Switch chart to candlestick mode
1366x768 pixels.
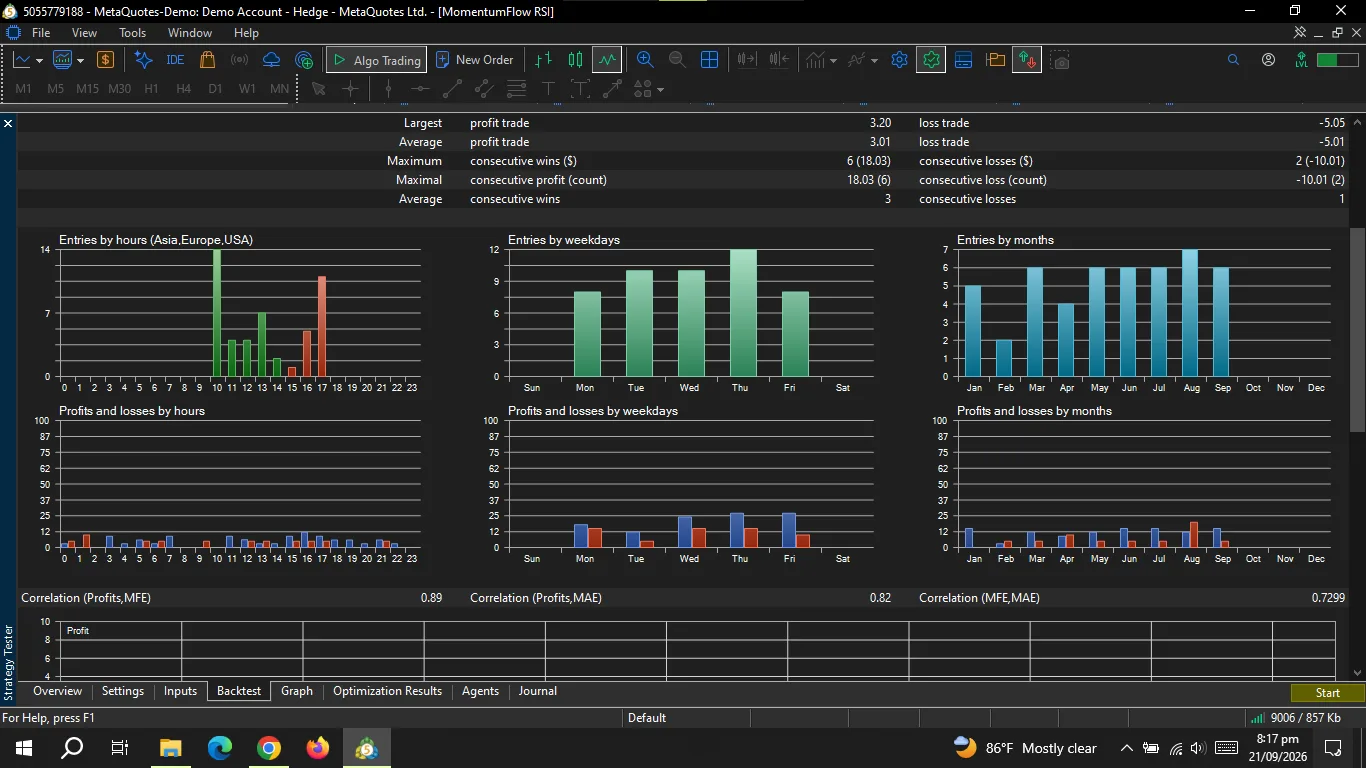[575, 60]
